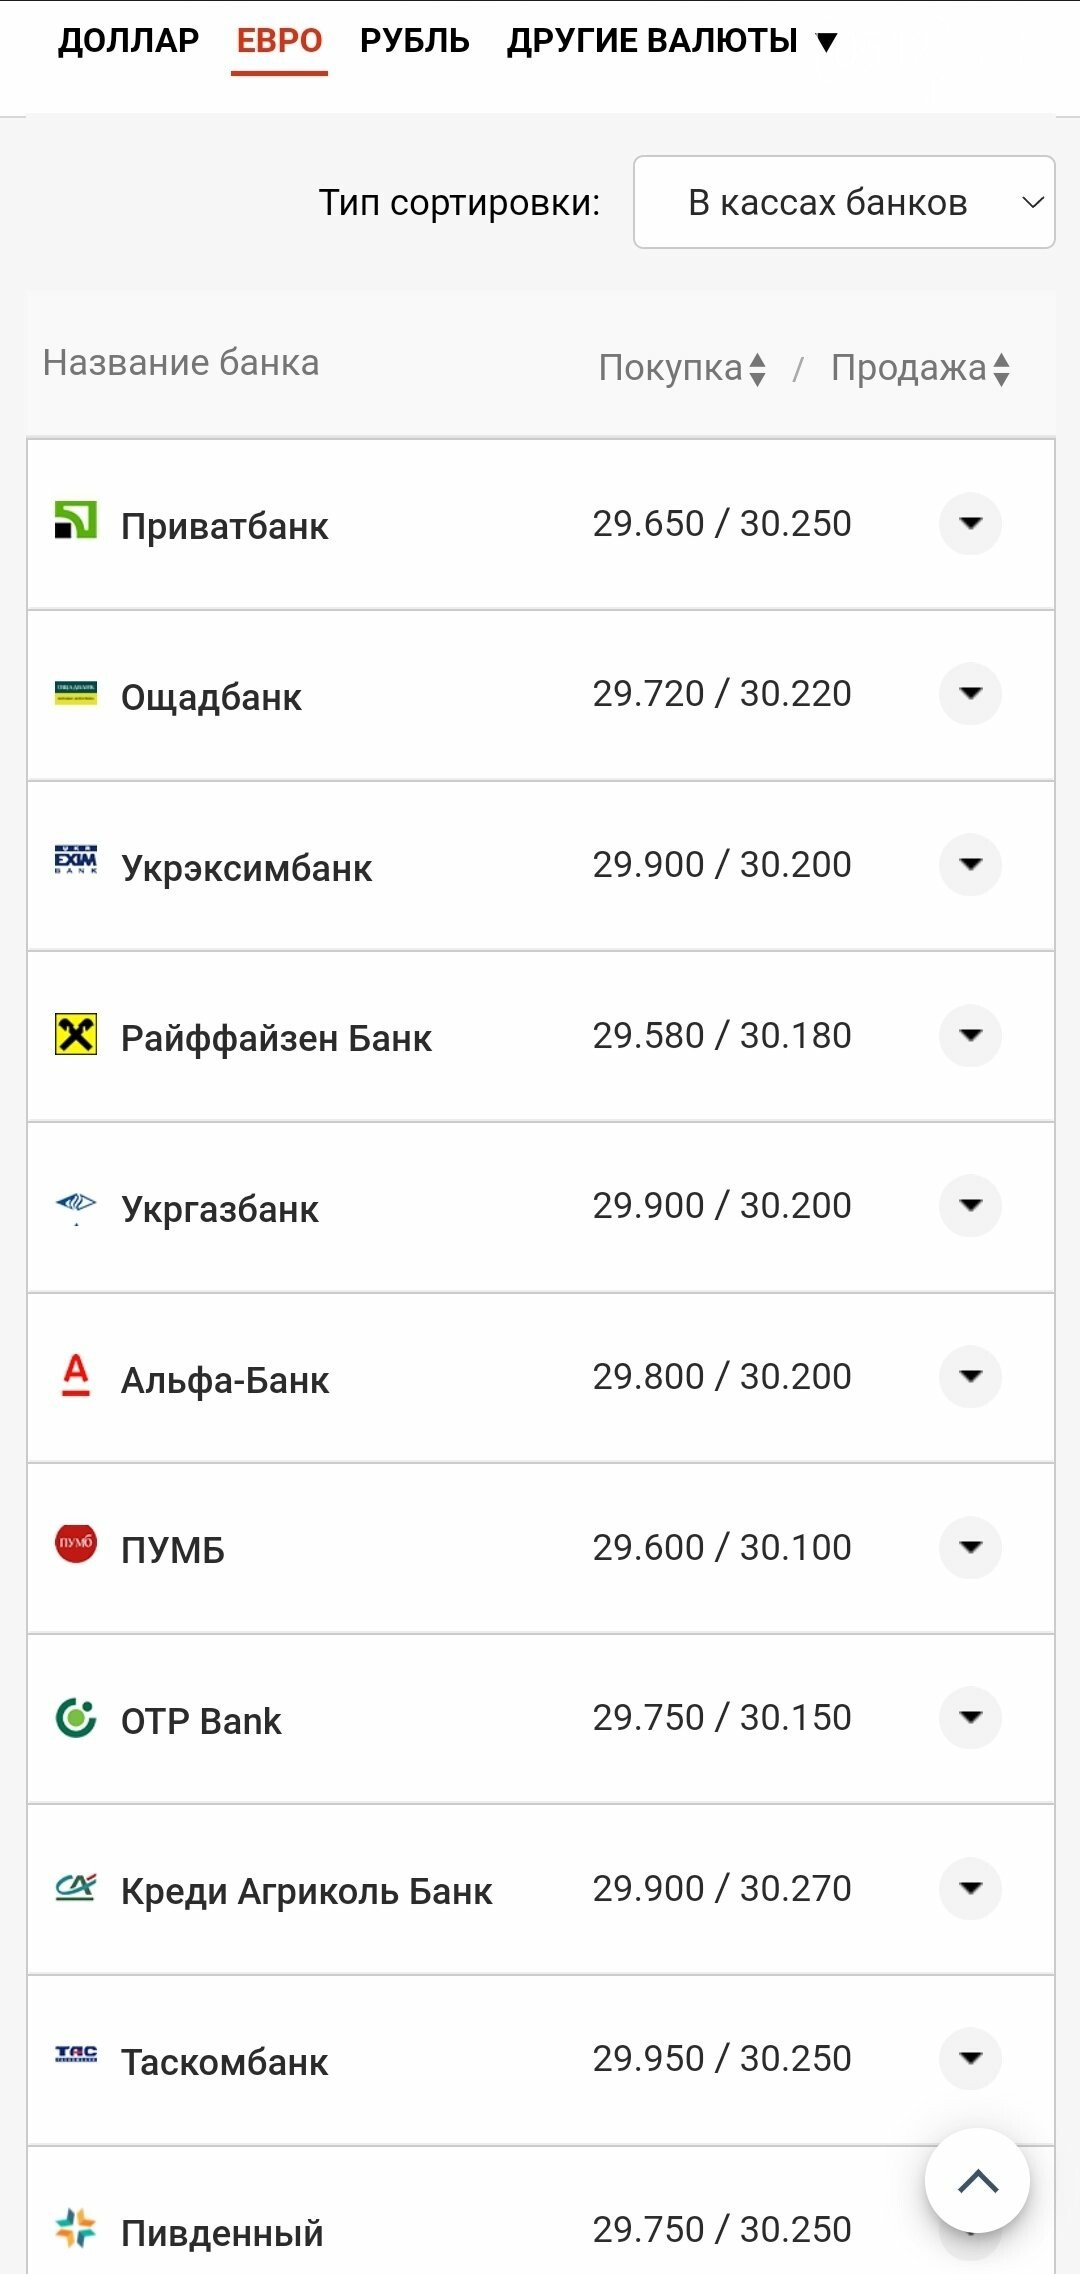Click the ПУМБ red round logo
Screen dimensions: 1080x2274
(x=76, y=1543)
